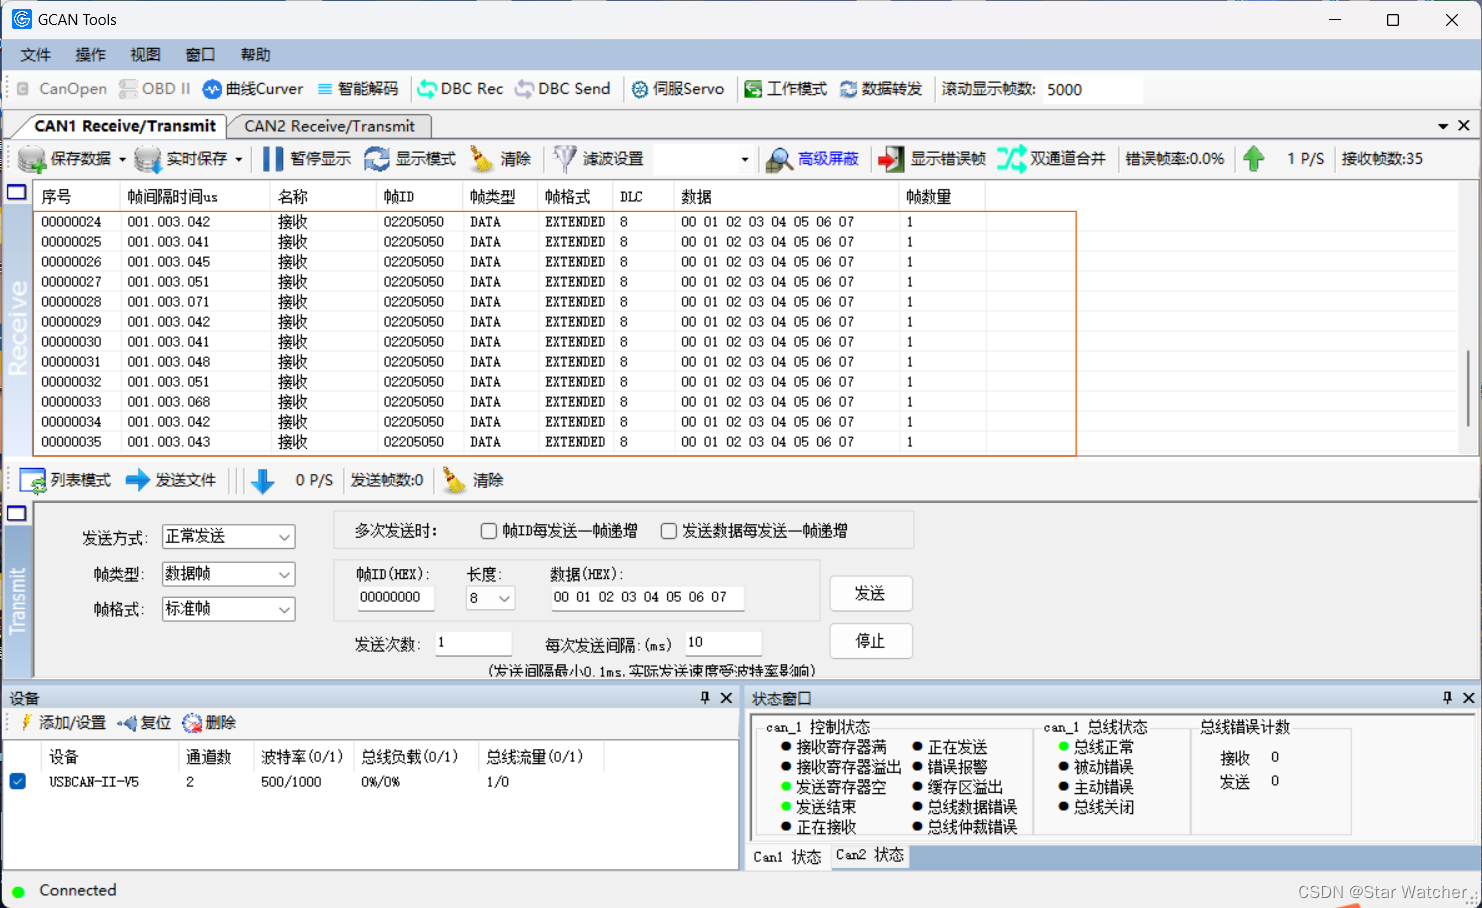
Task: Toggle the Transmit panel collapse box
Action: (x=17, y=514)
